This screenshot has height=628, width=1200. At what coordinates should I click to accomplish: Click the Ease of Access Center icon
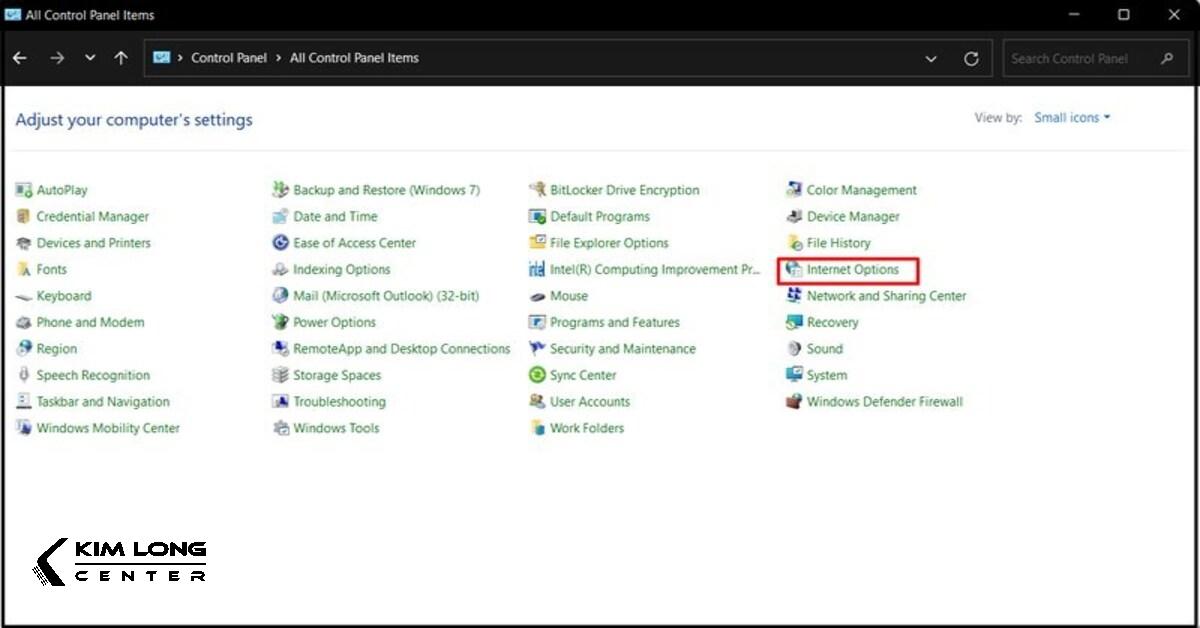[281, 243]
